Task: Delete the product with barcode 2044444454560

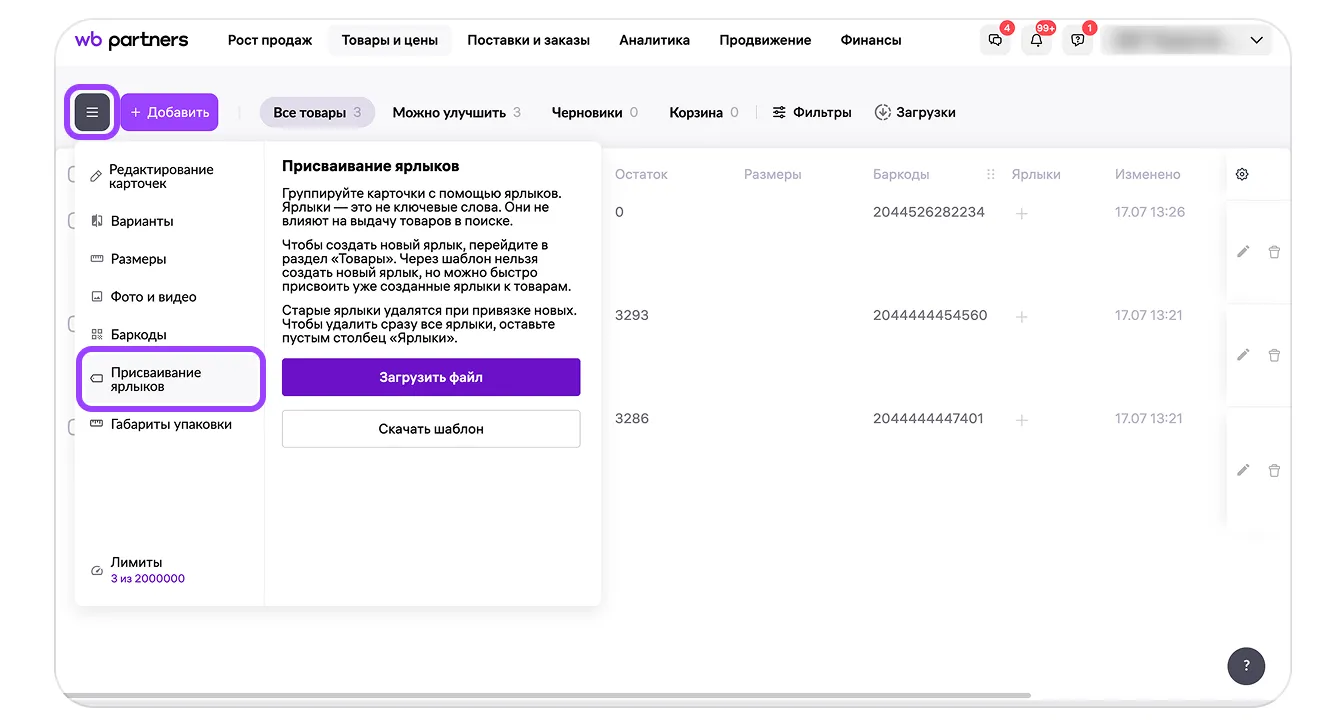Action: pos(1274,355)
